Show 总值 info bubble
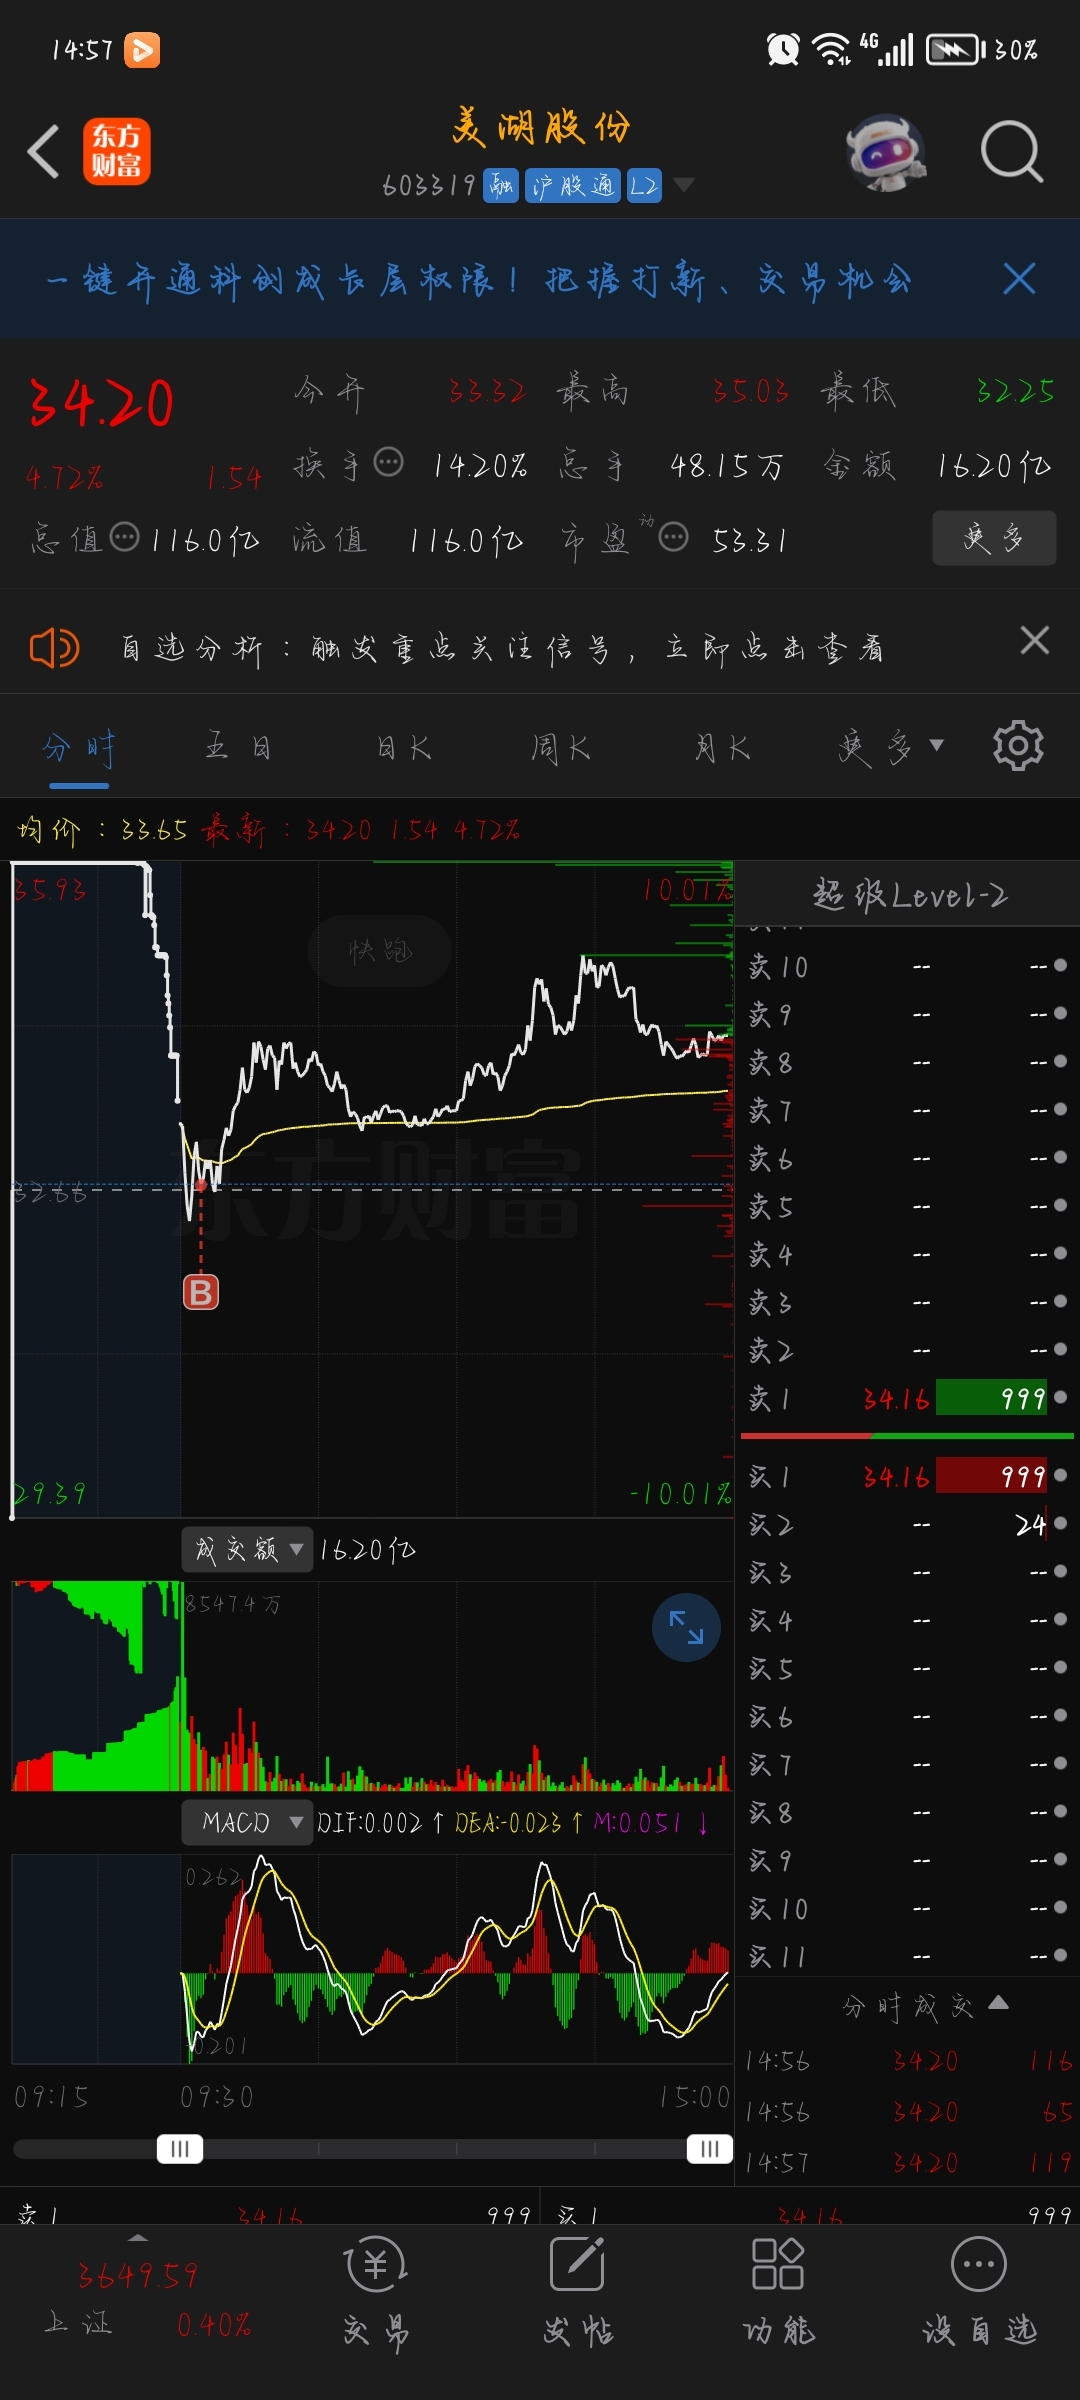Viewport: 1080px width, 2400px height. [x=124, y=538]
